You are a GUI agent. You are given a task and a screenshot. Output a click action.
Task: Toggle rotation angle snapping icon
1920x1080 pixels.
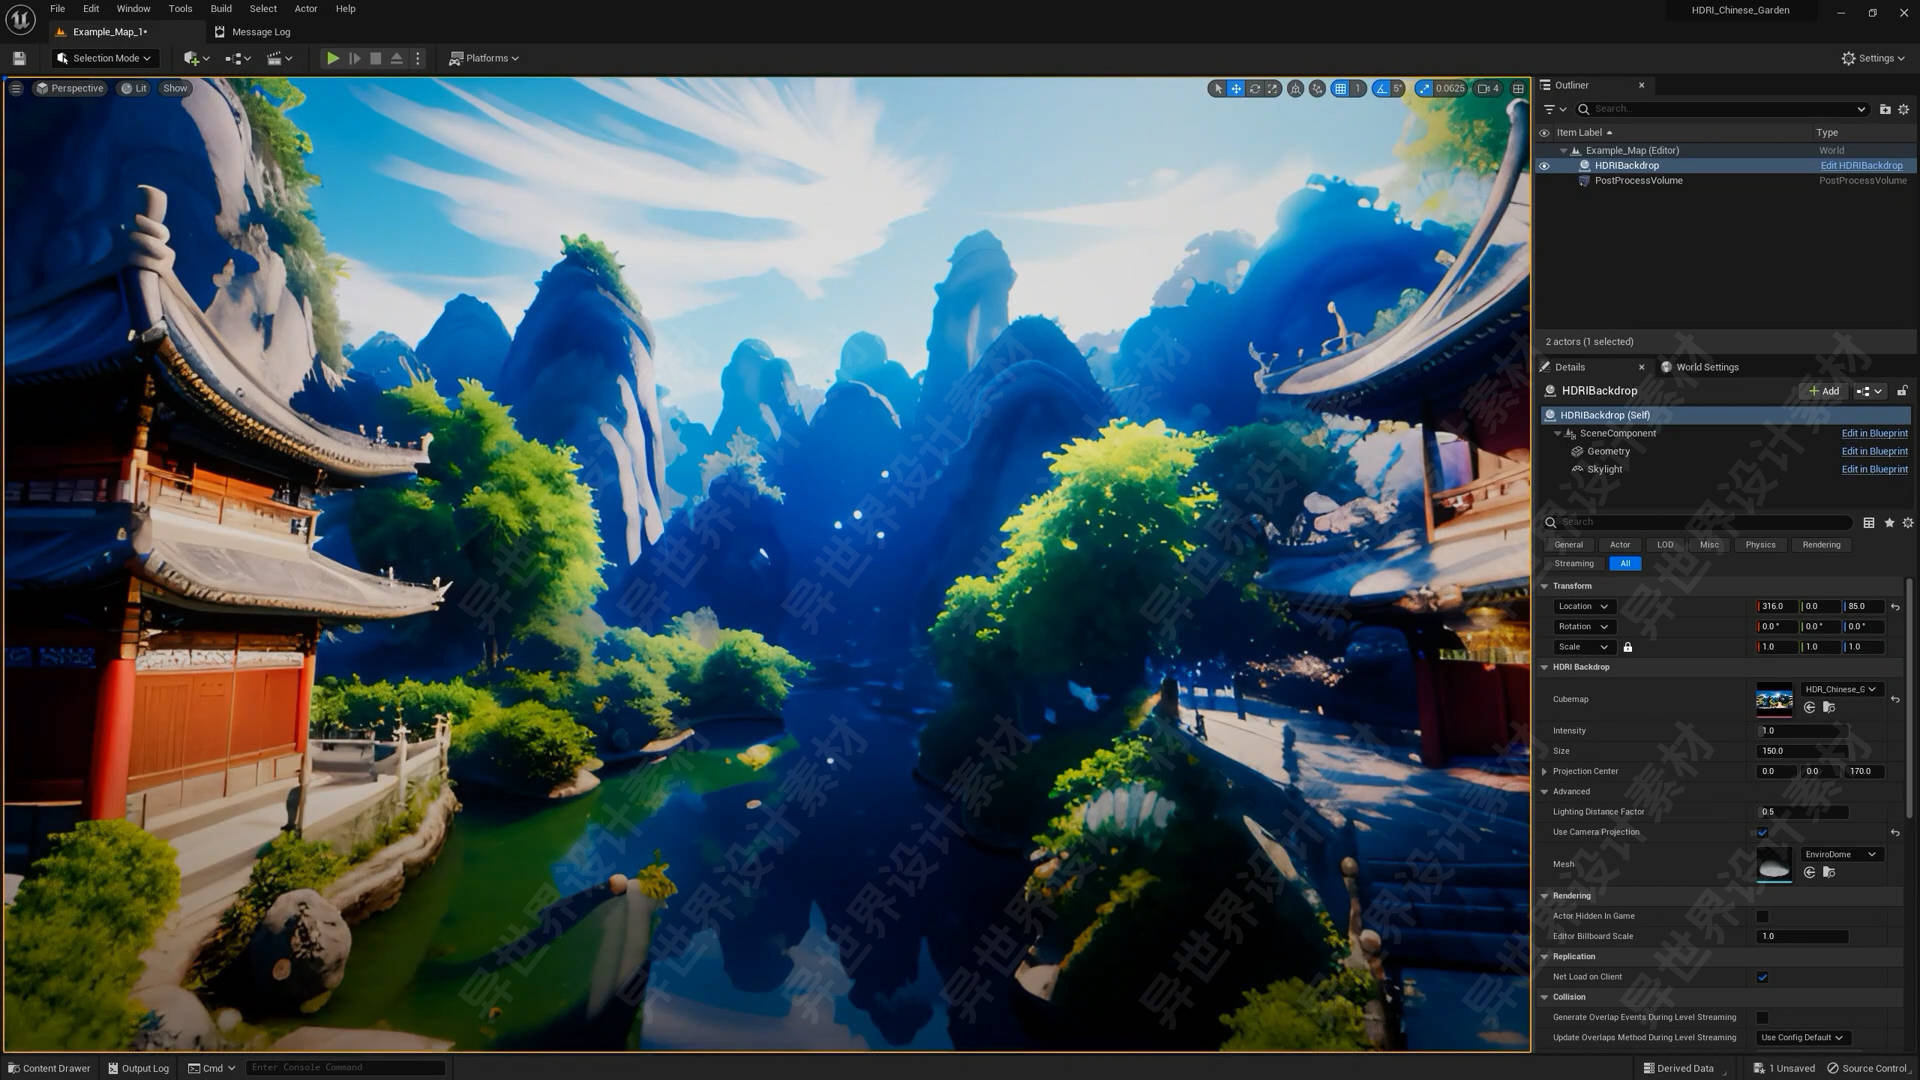tap(1382, 89)
